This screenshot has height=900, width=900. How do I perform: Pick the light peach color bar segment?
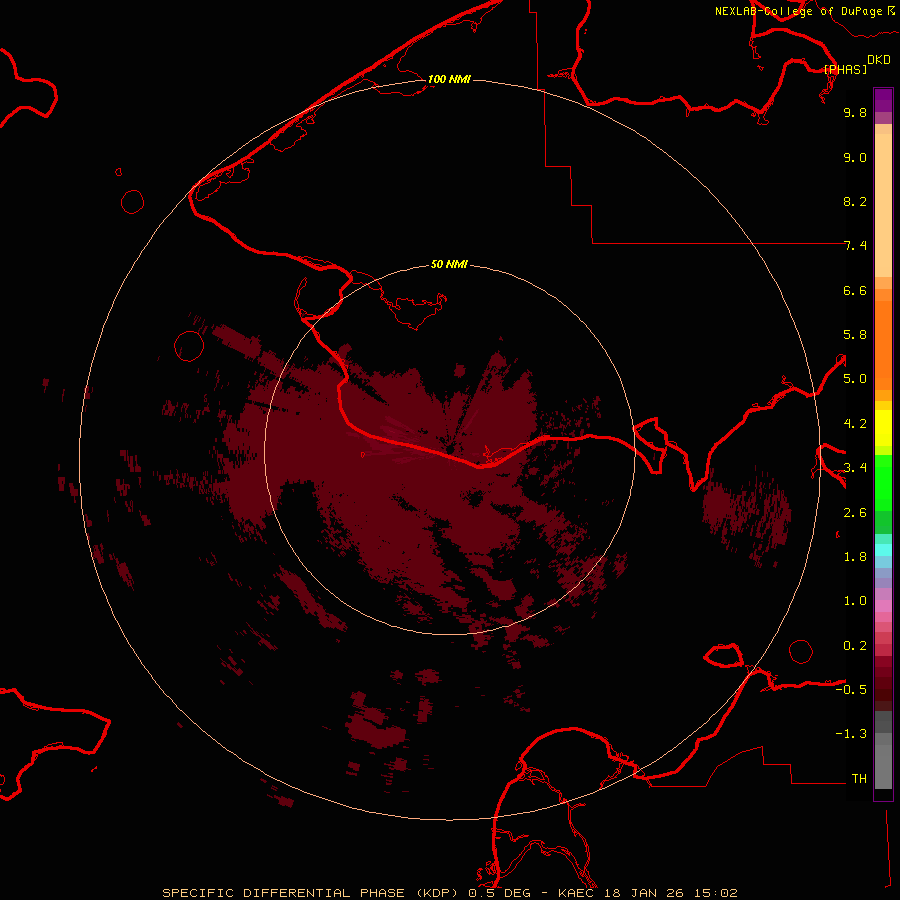click(883, 205)
